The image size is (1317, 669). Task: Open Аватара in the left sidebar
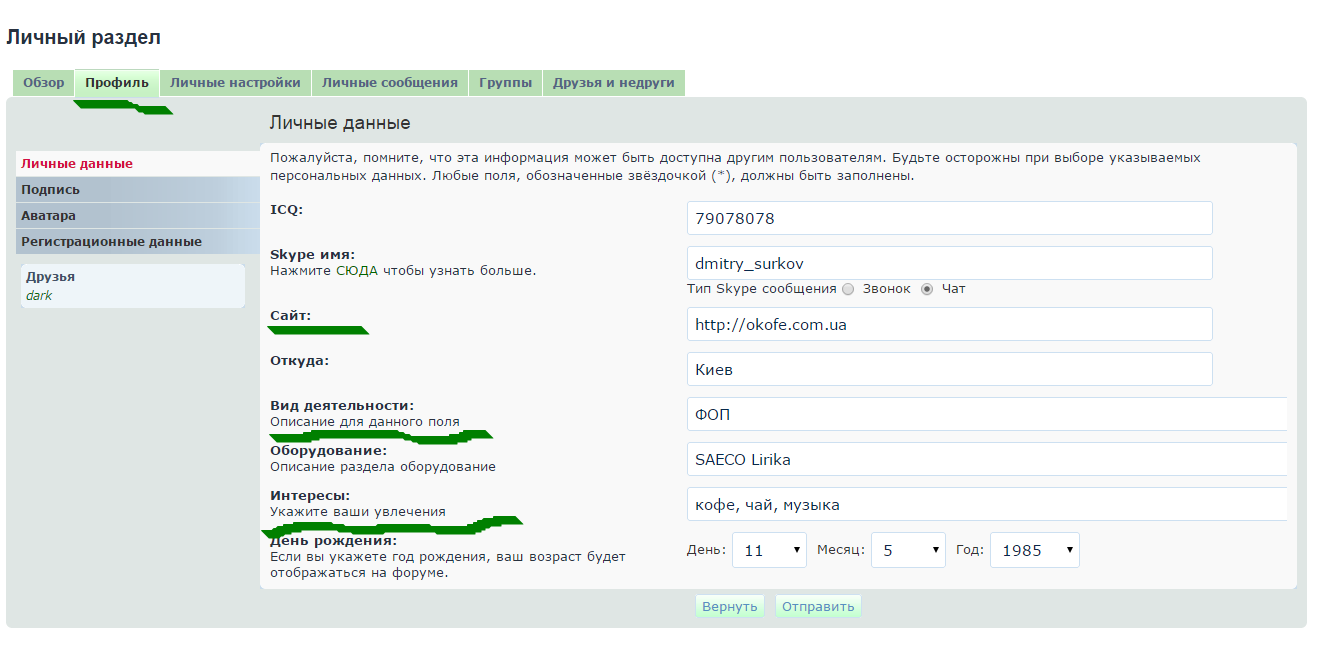coord(48,216)
